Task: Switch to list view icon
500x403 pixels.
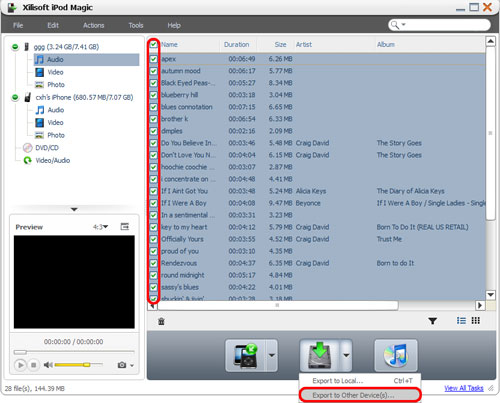Action: click(x=461, y=321)
